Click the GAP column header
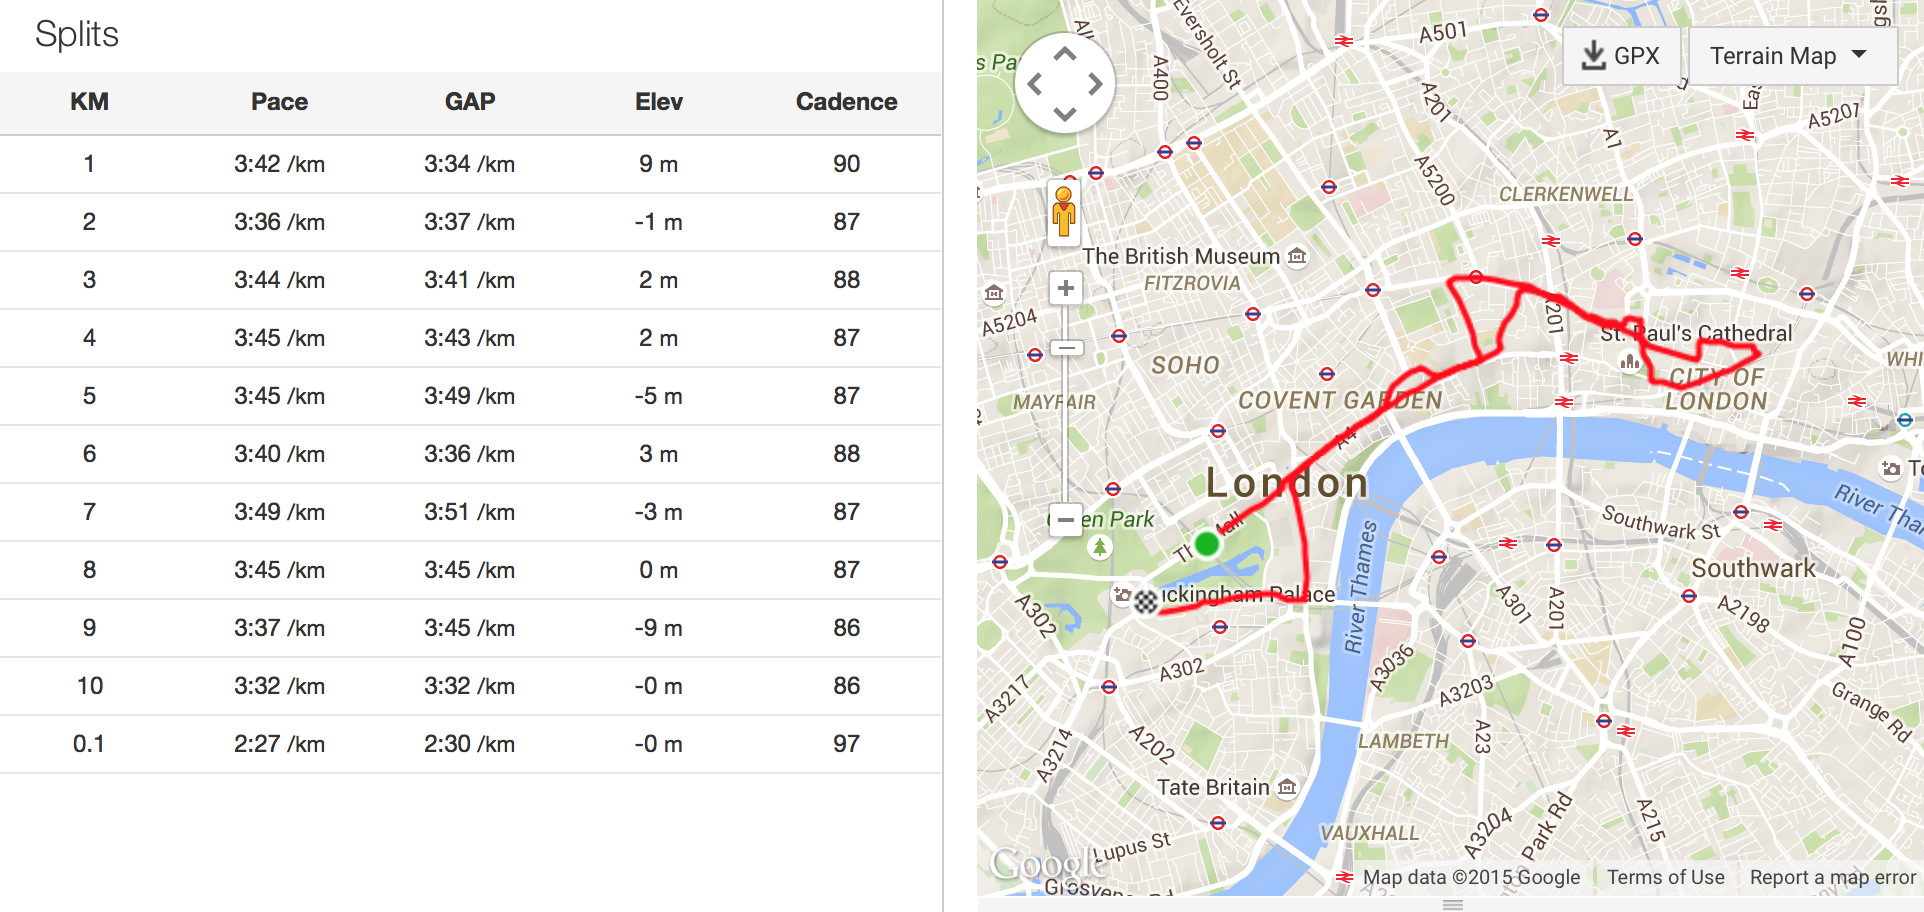This screenshot has width=1924, height=912. (x=470, y=102)
